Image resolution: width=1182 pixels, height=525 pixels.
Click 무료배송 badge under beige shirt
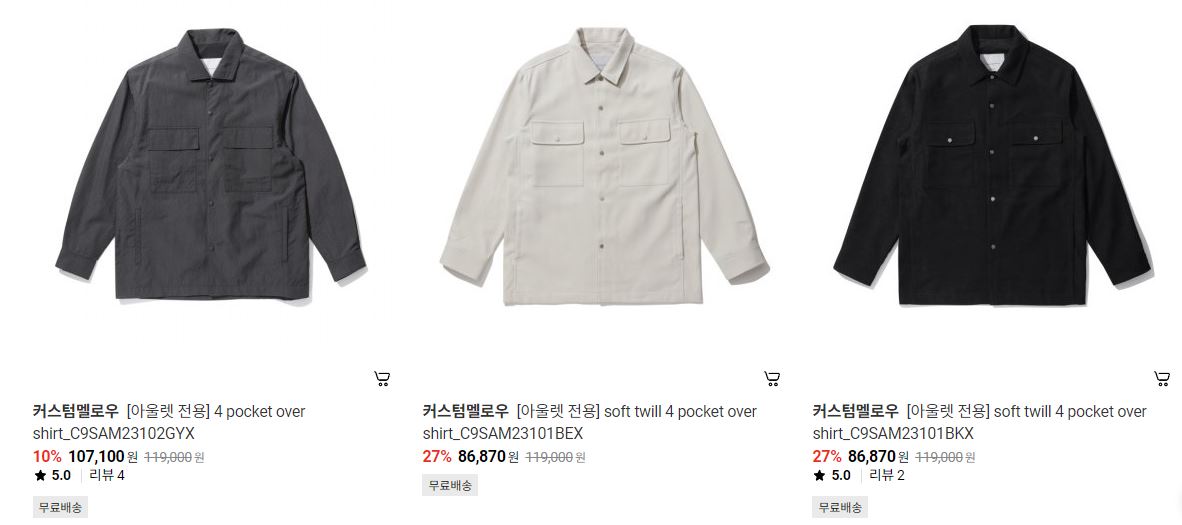click(x=450, y=486)
